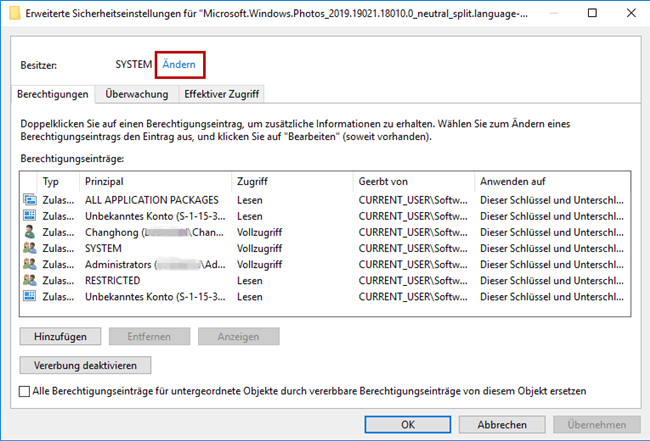Open the Effektiver Zugriff tab

[x=221, y=94]
